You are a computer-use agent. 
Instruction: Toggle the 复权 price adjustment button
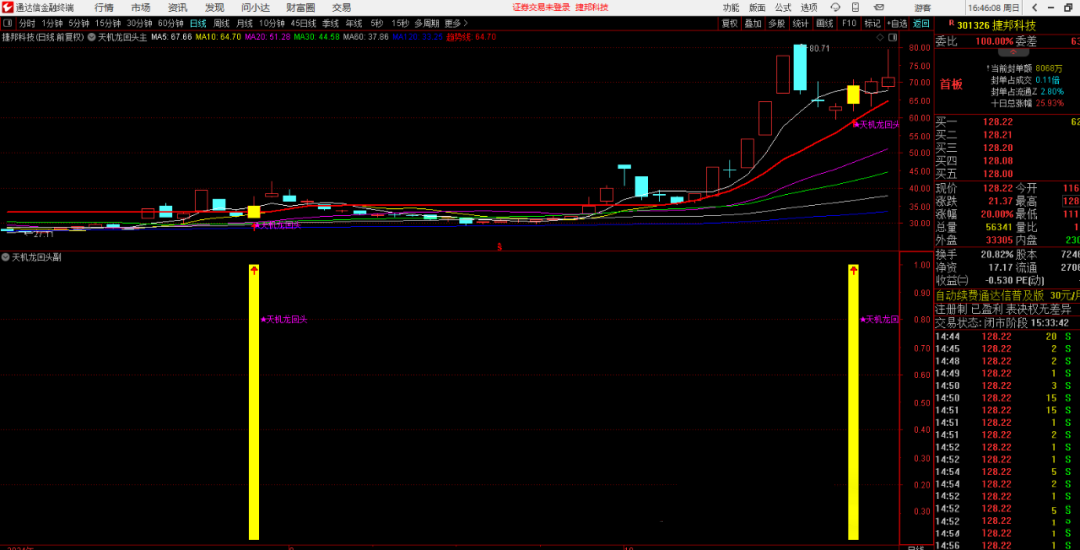(729, 23)
